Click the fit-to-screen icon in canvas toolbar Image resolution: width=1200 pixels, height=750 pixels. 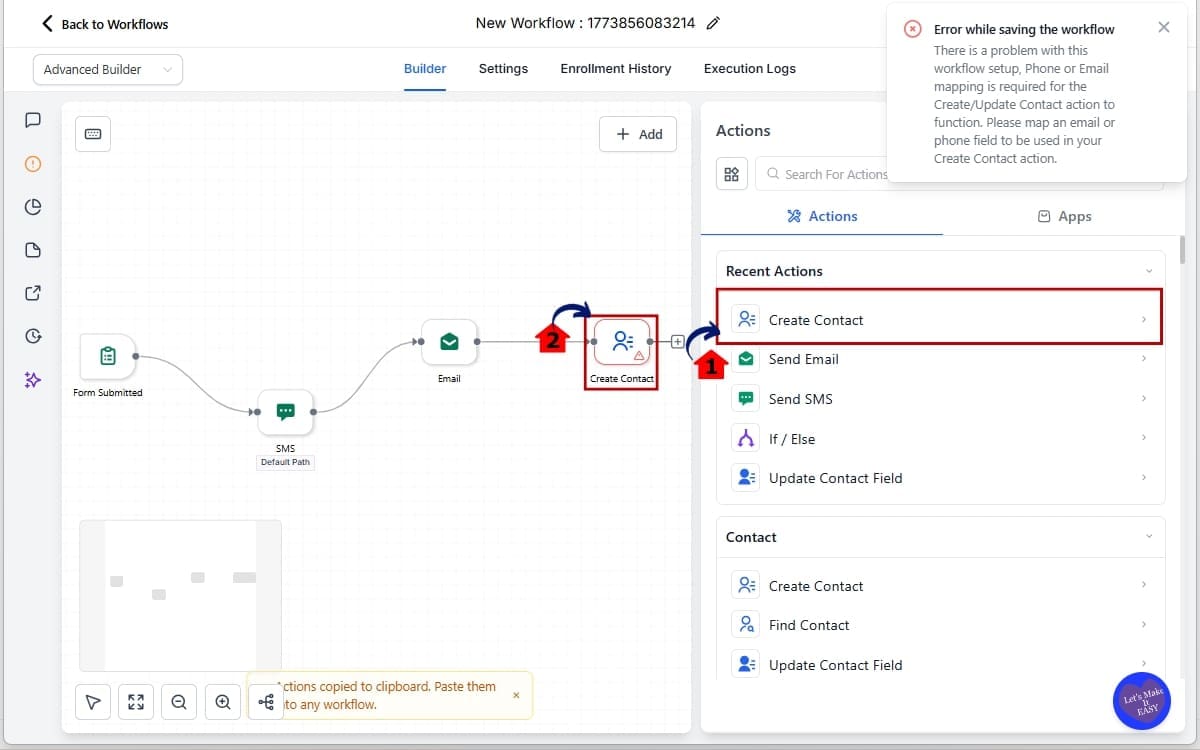point(136,702)
